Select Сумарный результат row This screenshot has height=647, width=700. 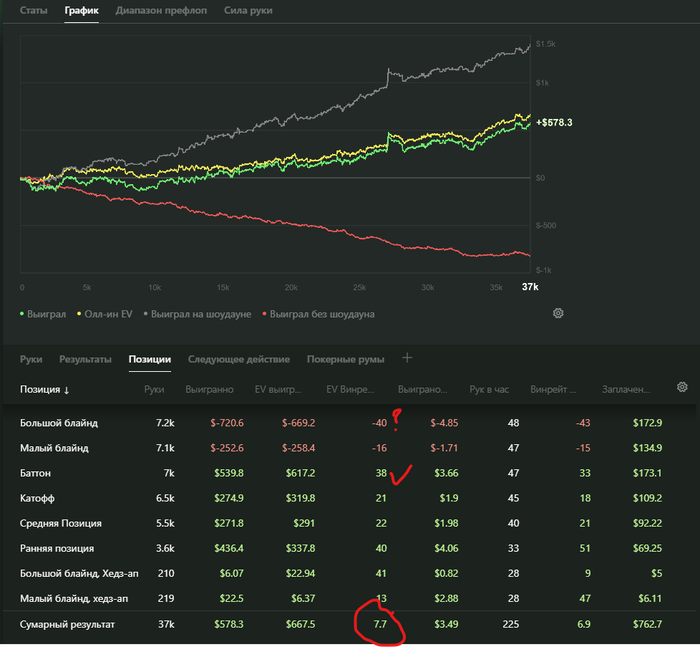pyautogui.click(x=350, y=624)
